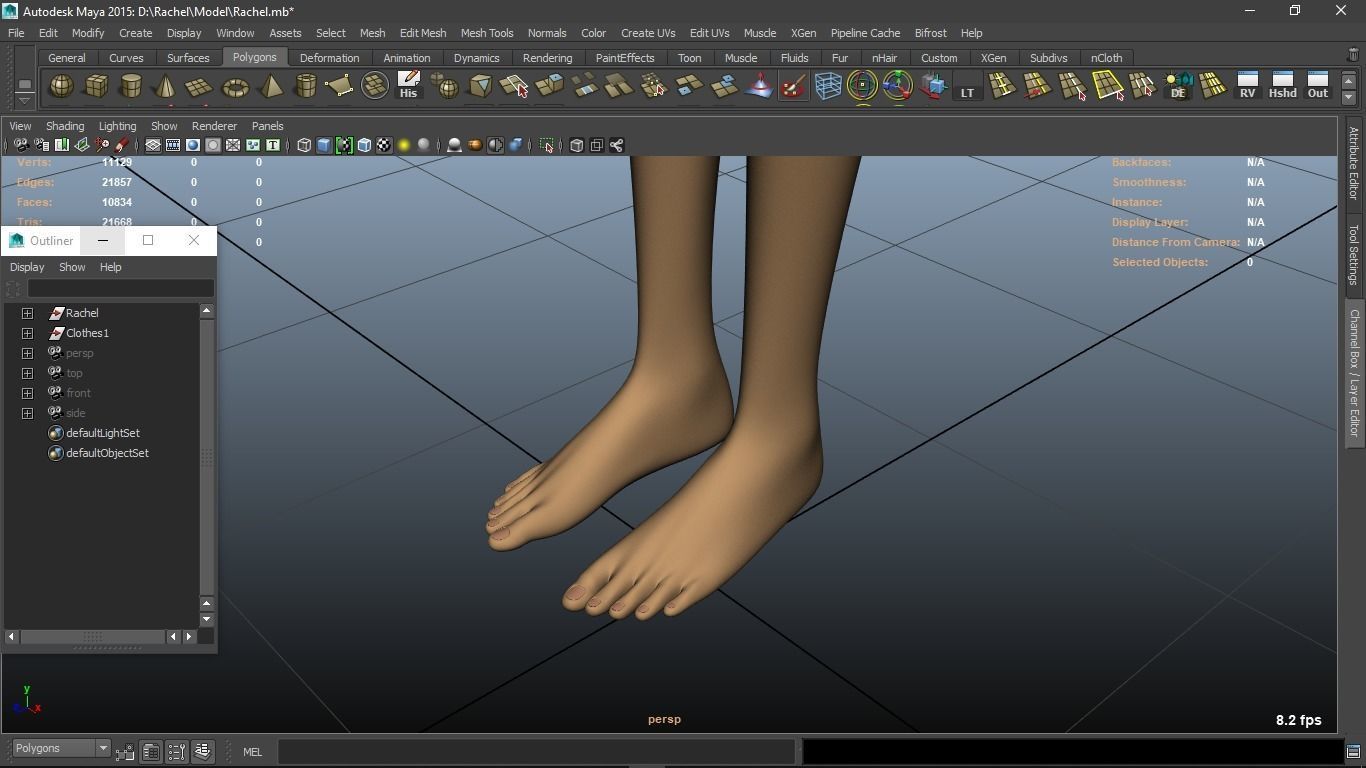Expand the persp camera node in Outliner
Screen dimensions: 1366x768
(x=28, y=353)
